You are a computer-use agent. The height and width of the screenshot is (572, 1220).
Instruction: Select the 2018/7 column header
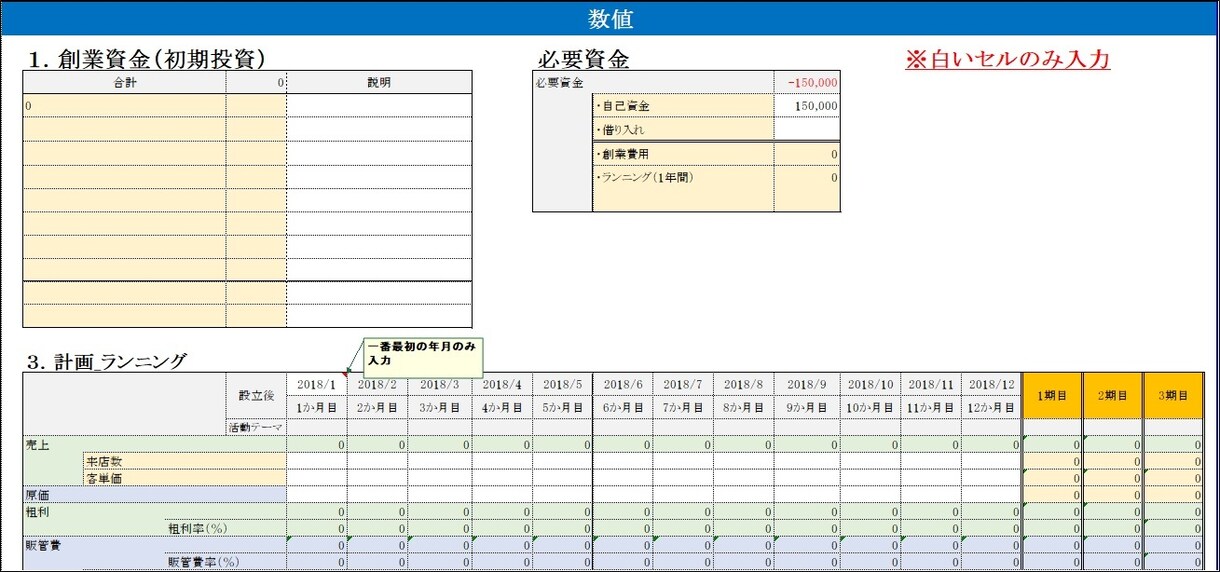683,384
